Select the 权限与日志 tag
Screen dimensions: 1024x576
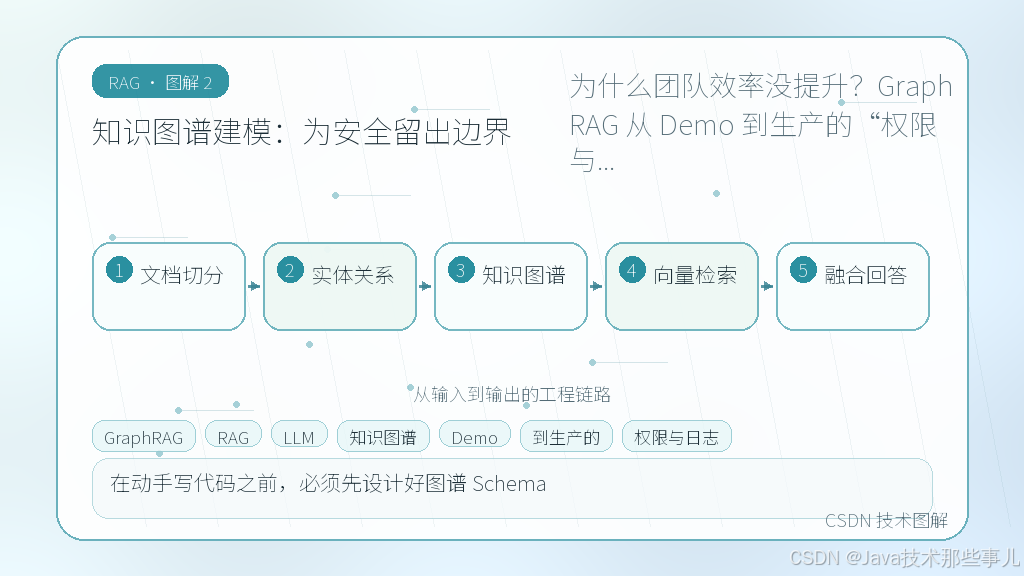(x=677, y=437)
